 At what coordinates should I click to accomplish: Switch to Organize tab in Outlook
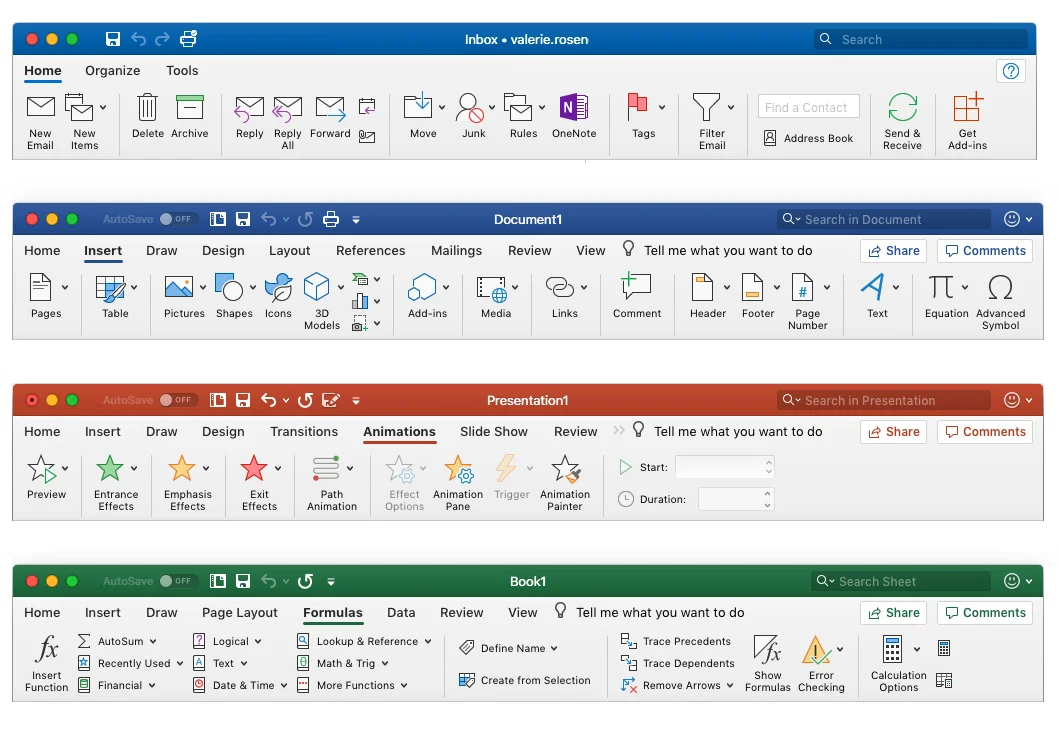coord(113,70)
